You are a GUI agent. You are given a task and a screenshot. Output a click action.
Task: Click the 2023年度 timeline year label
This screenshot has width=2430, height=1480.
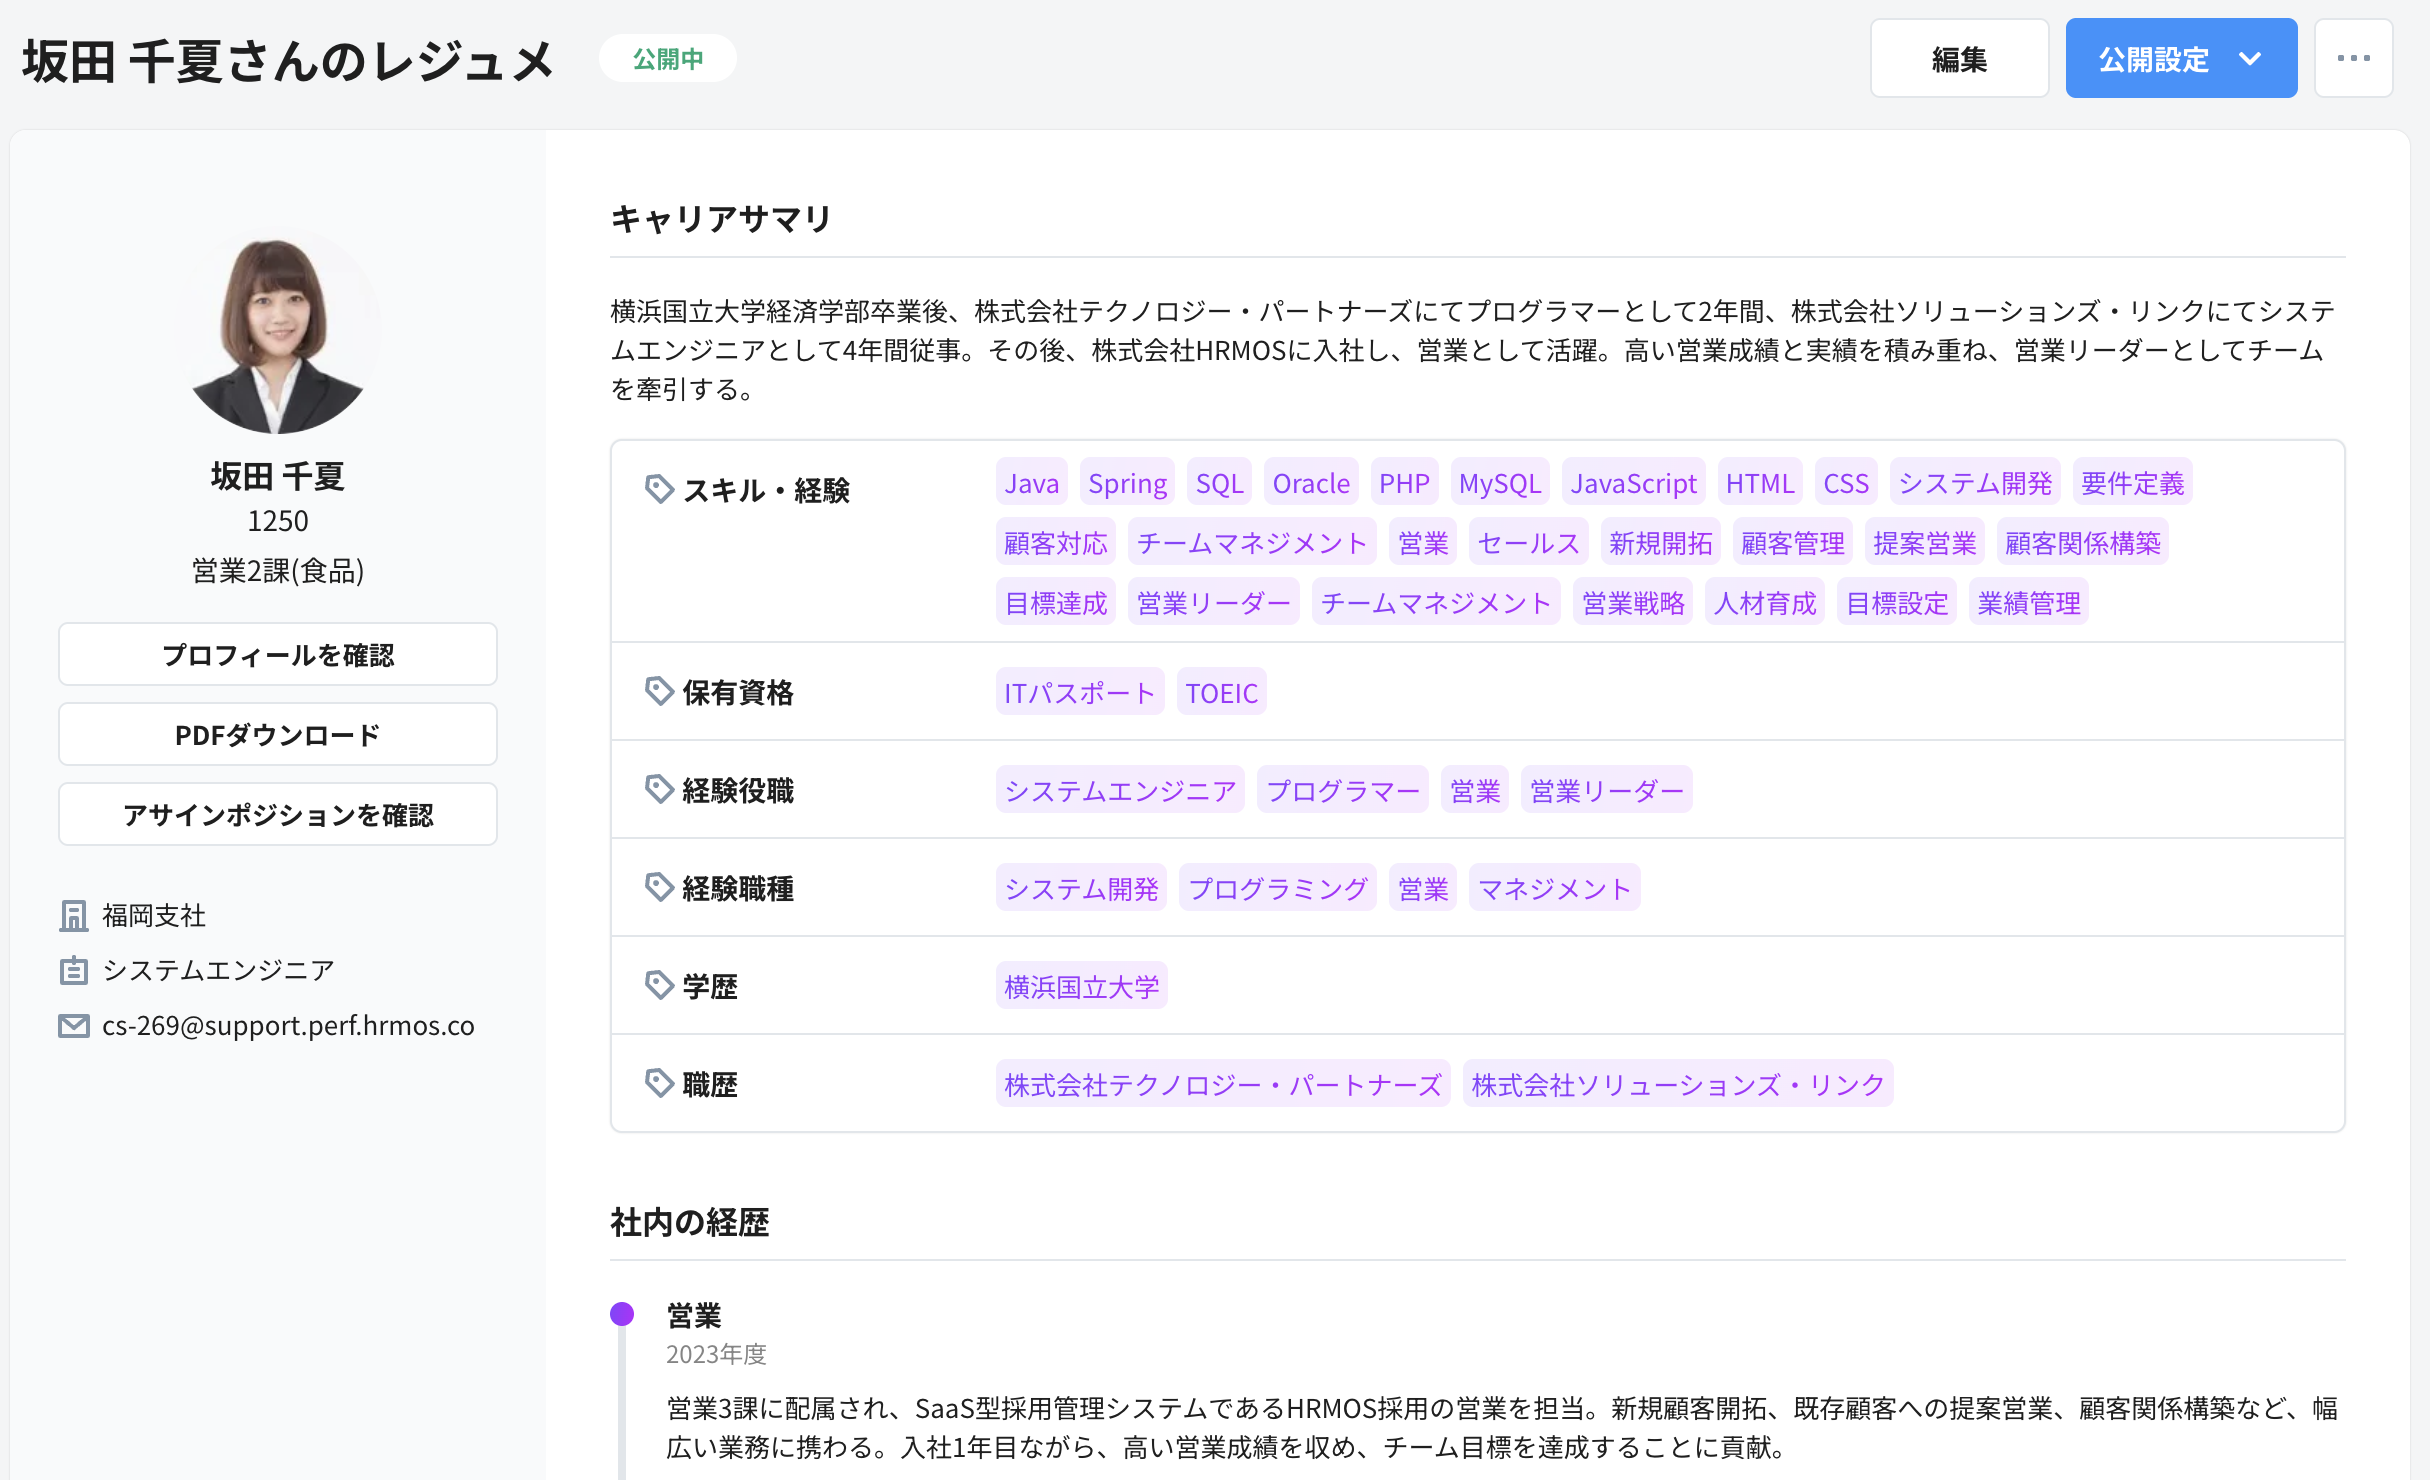pyautogui.click(x=716, y=1354)
